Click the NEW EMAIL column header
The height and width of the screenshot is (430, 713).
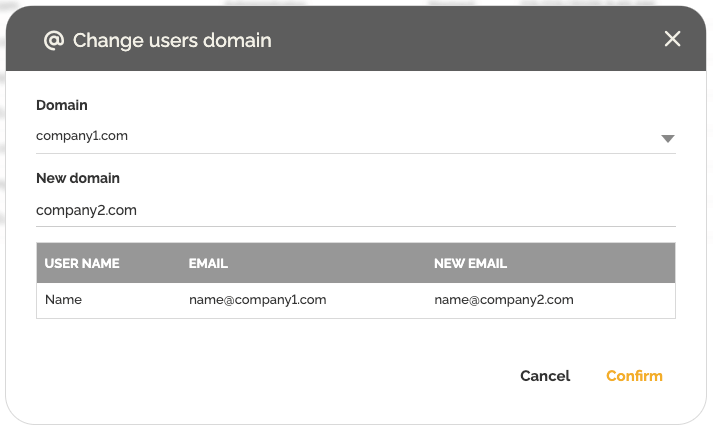pos(470,264)
